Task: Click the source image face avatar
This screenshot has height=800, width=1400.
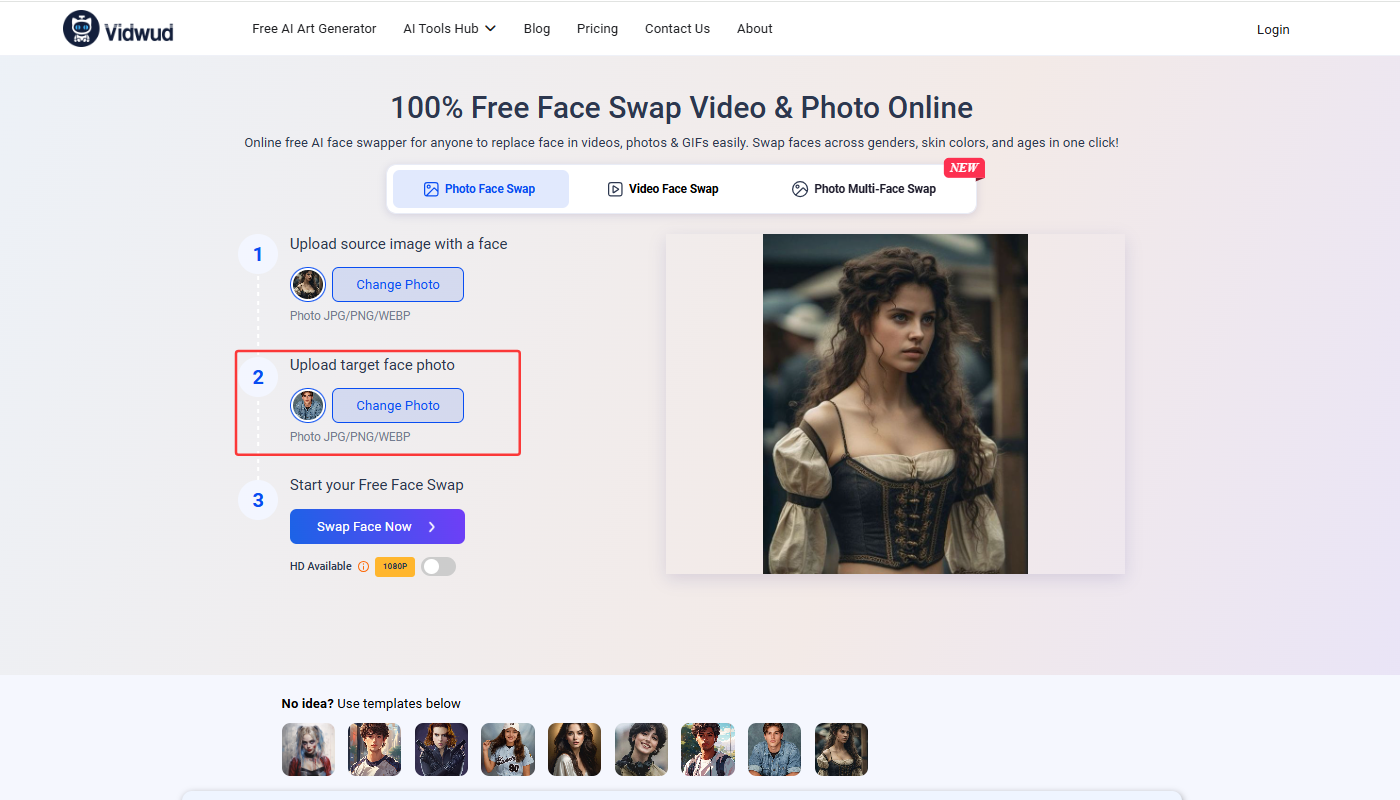Action: click(x=308, y=285)
